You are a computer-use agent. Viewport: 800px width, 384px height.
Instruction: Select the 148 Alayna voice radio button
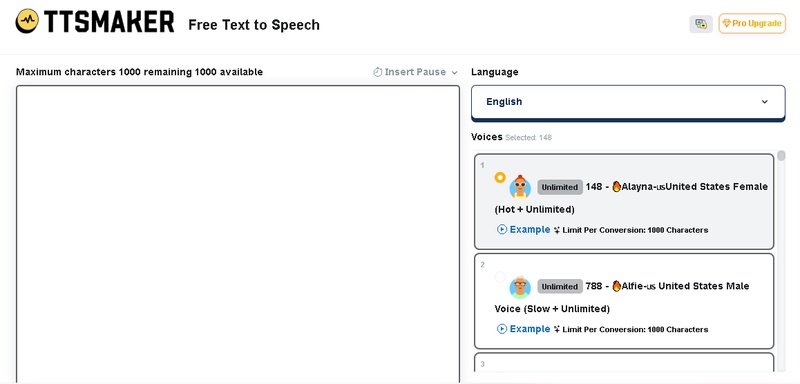click(x=500, y=177)
